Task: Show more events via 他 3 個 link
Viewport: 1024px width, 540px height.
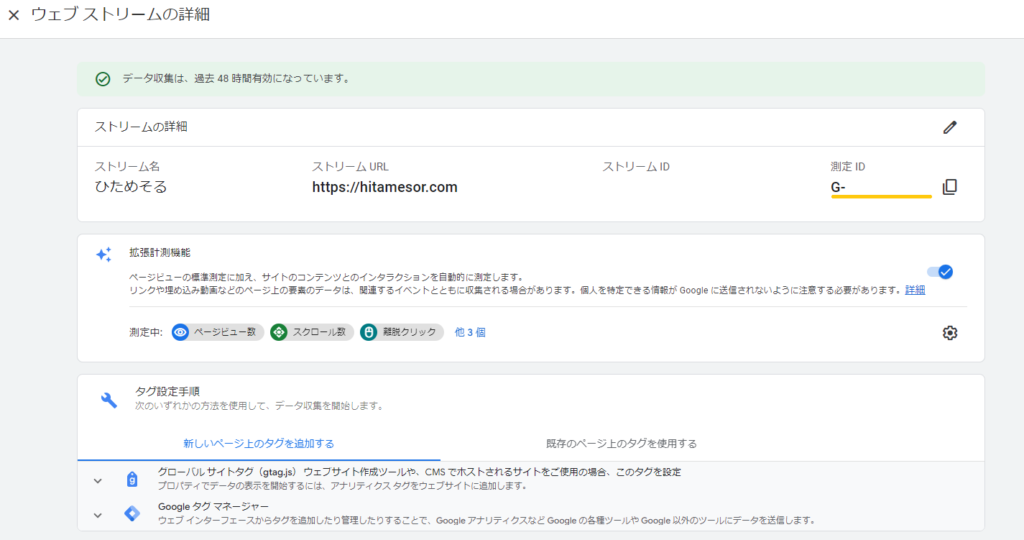Action: point(470,332)
